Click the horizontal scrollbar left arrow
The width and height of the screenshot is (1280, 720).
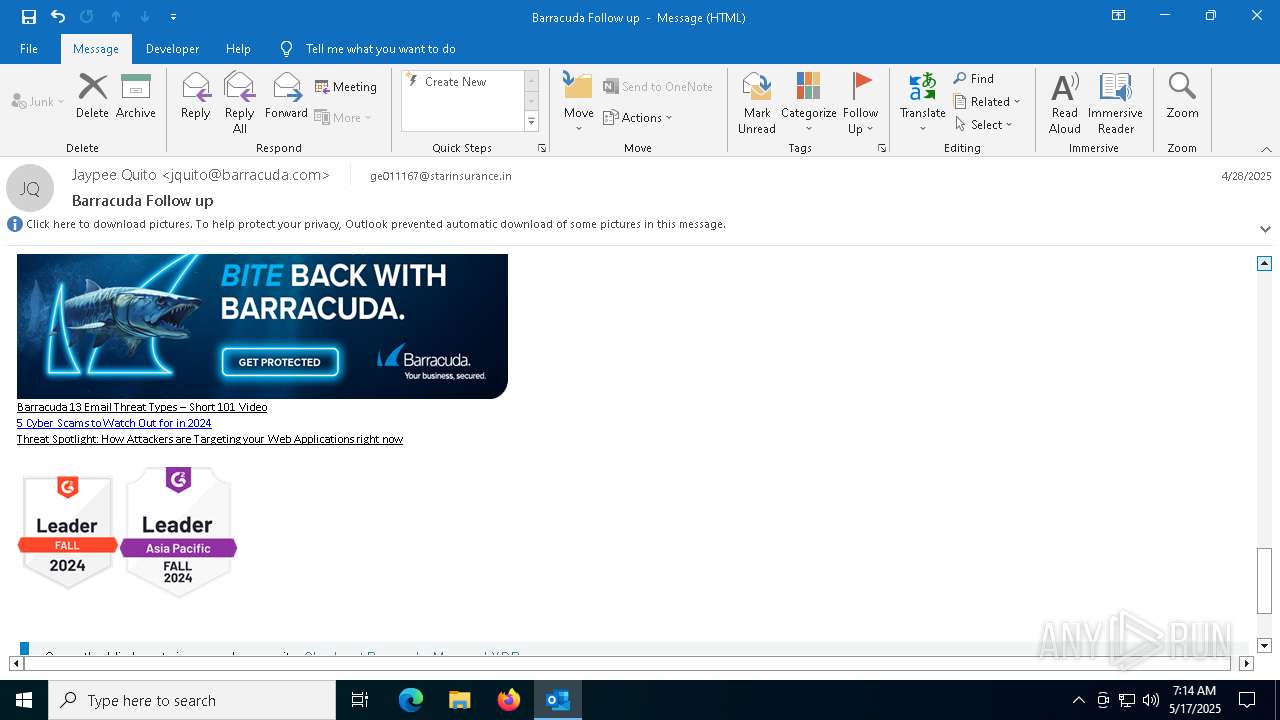point(16,663)
